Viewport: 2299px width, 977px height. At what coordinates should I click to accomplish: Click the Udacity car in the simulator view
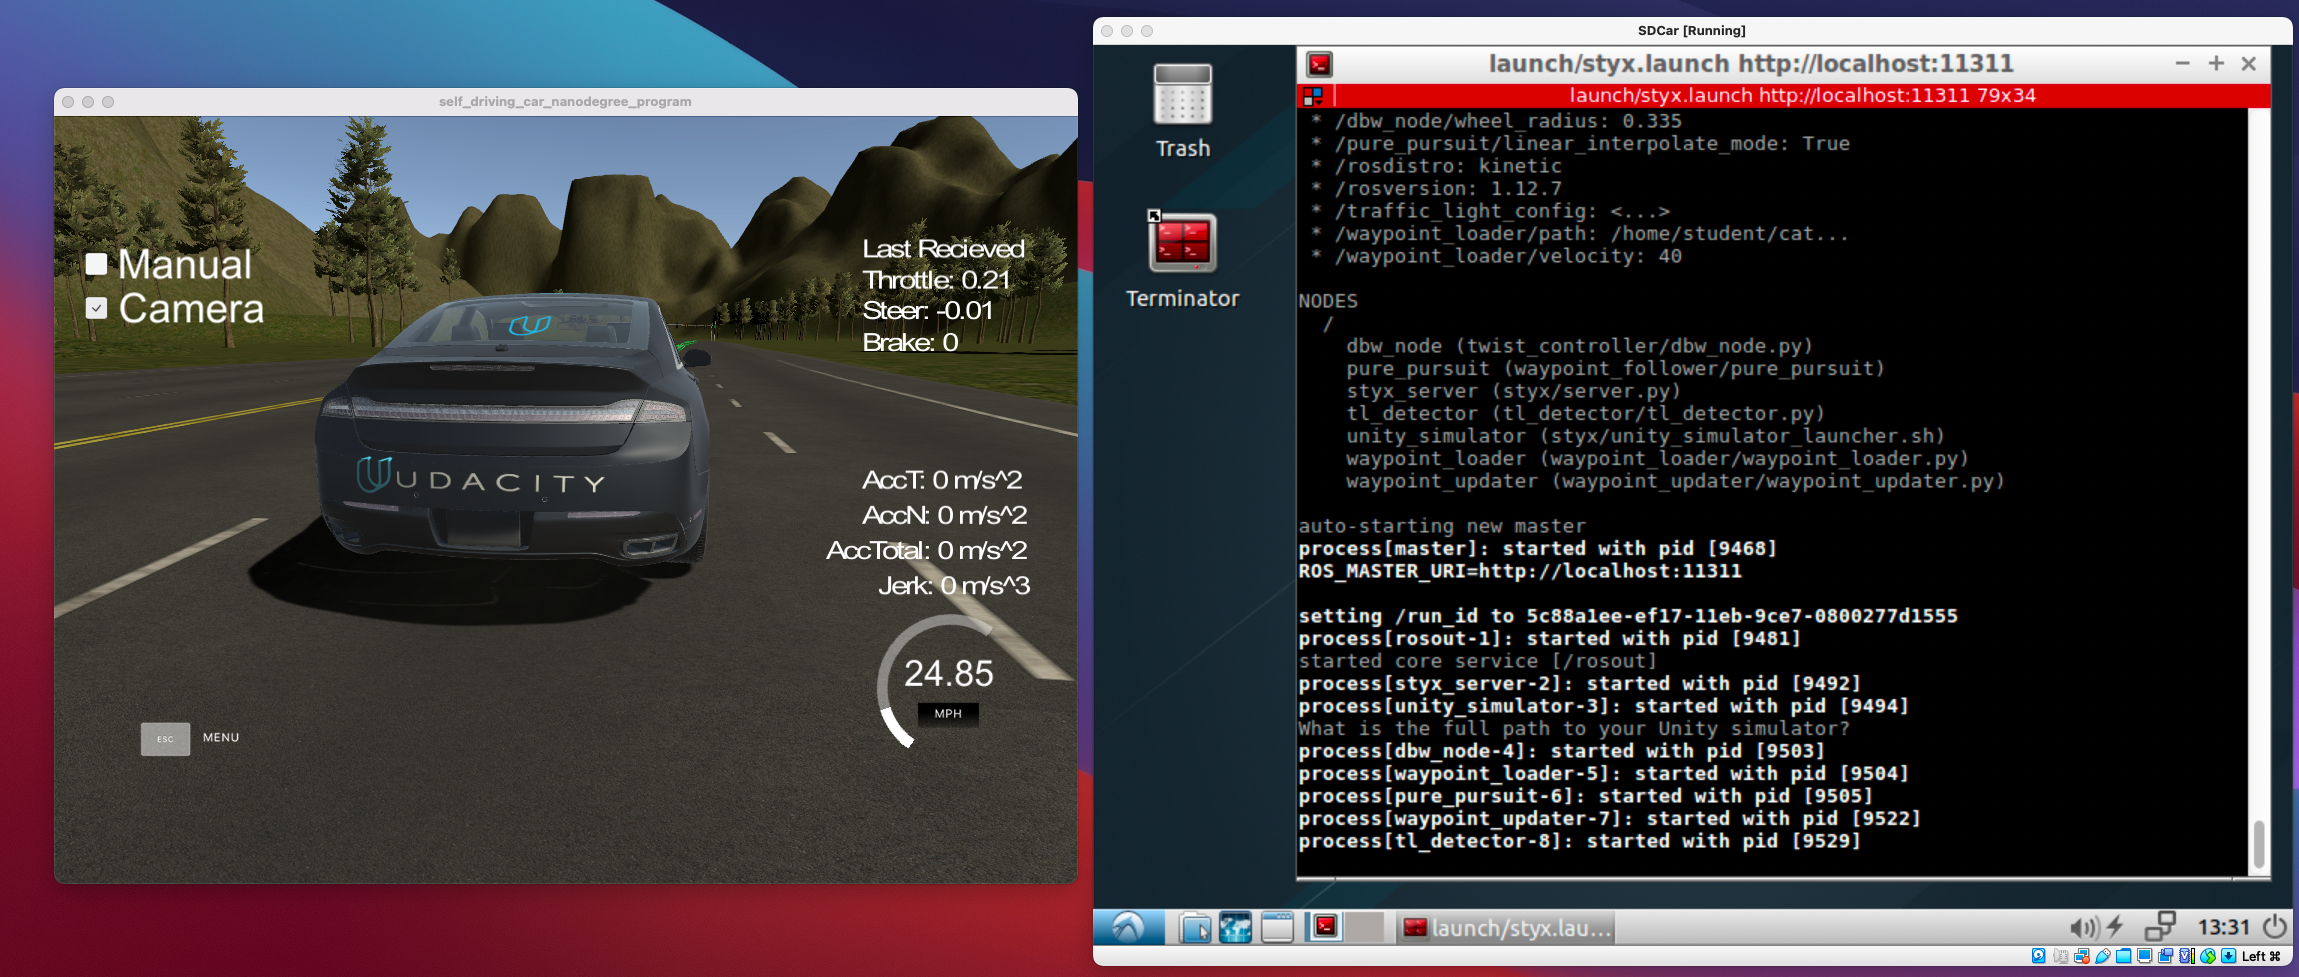coord(515,430)
